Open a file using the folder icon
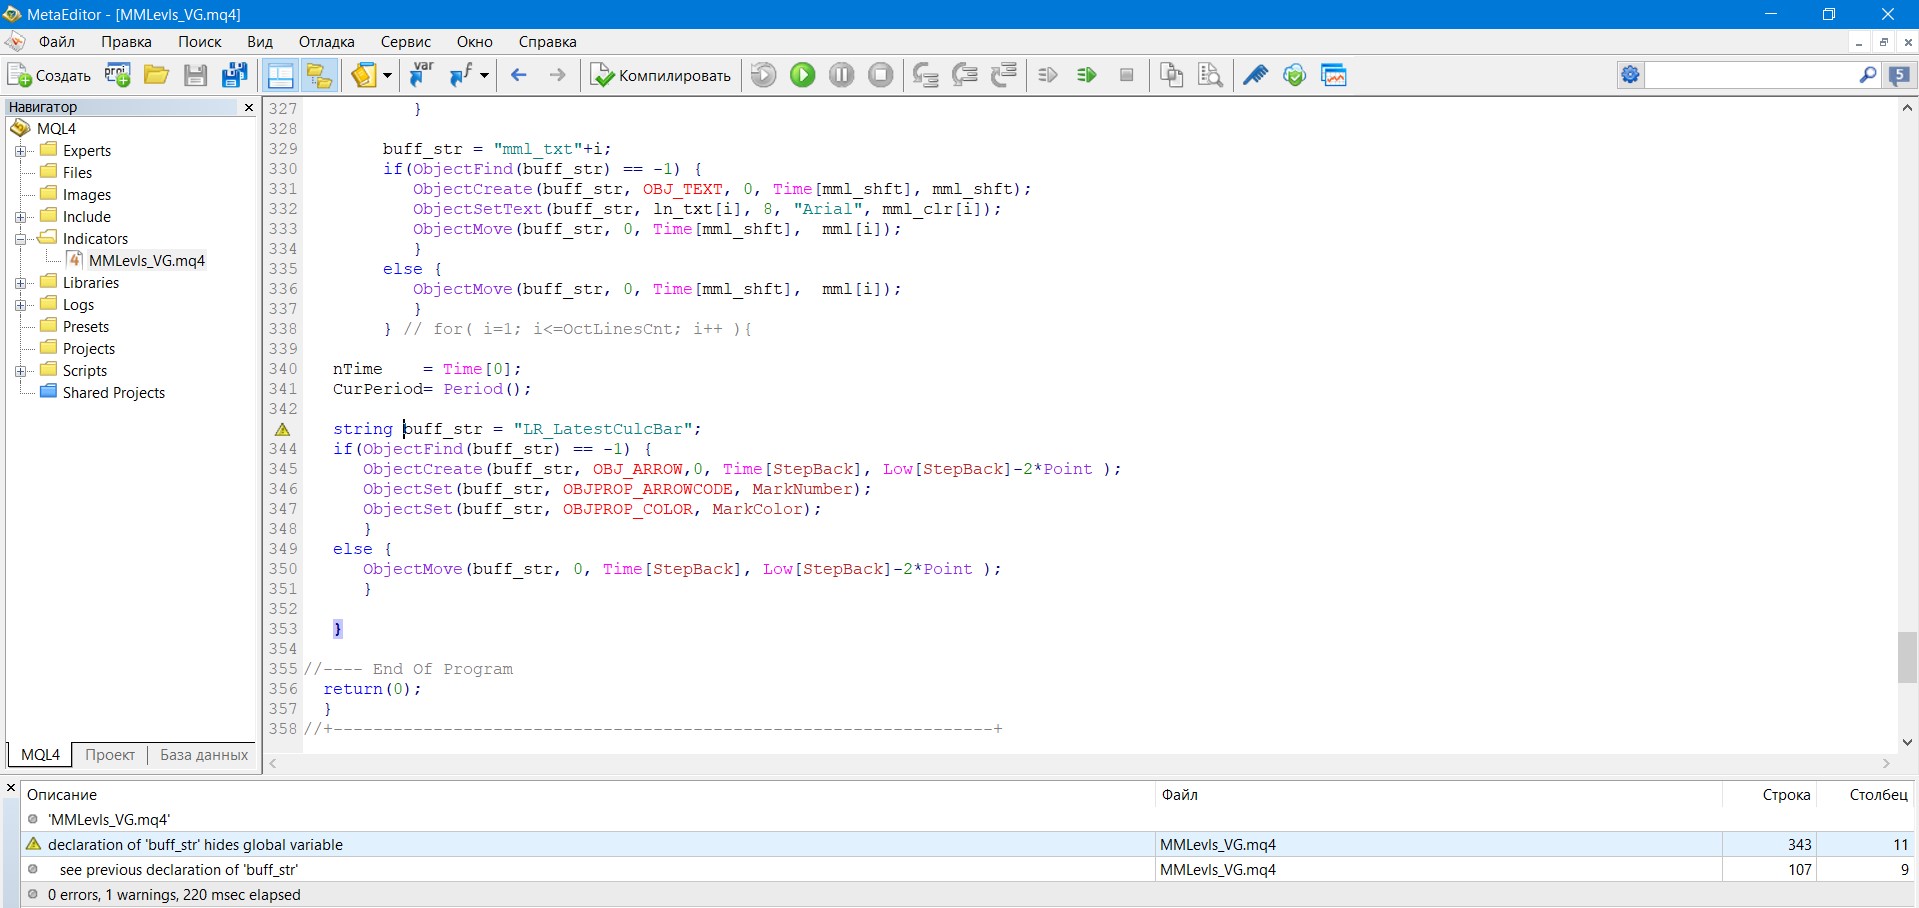1919x908 pixels. click(x=156, y=75)
